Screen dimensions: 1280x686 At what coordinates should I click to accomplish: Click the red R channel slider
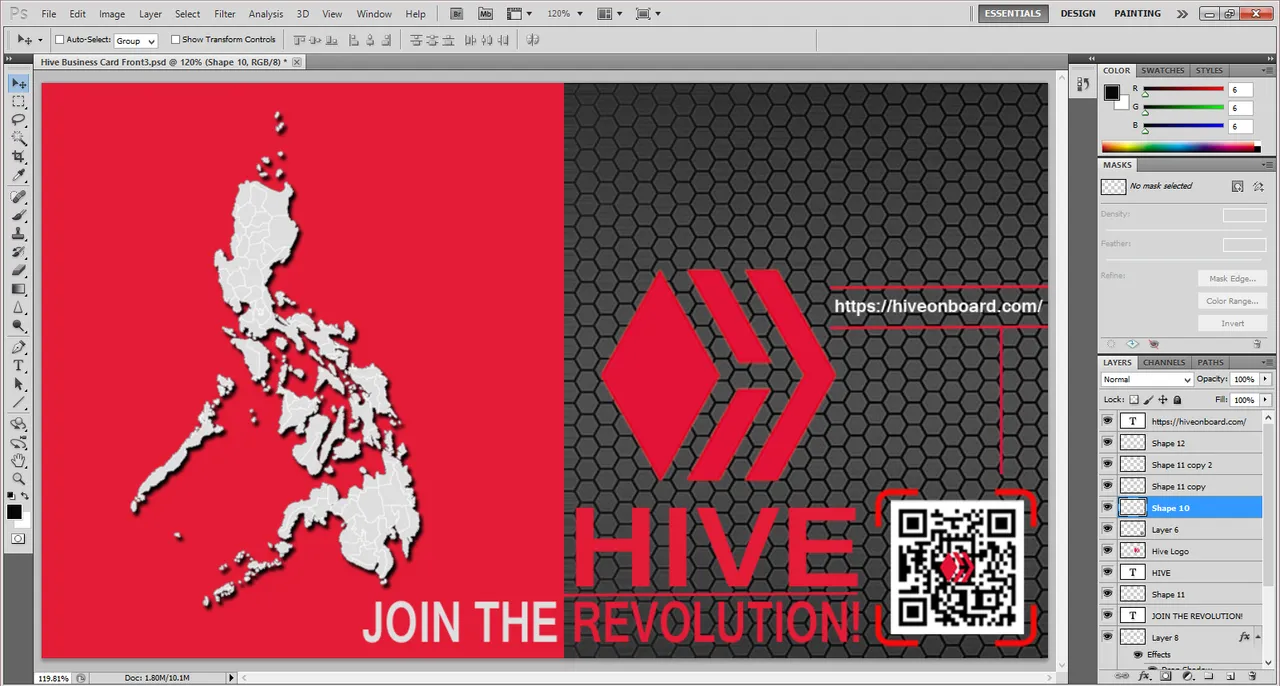point(1184,90)
